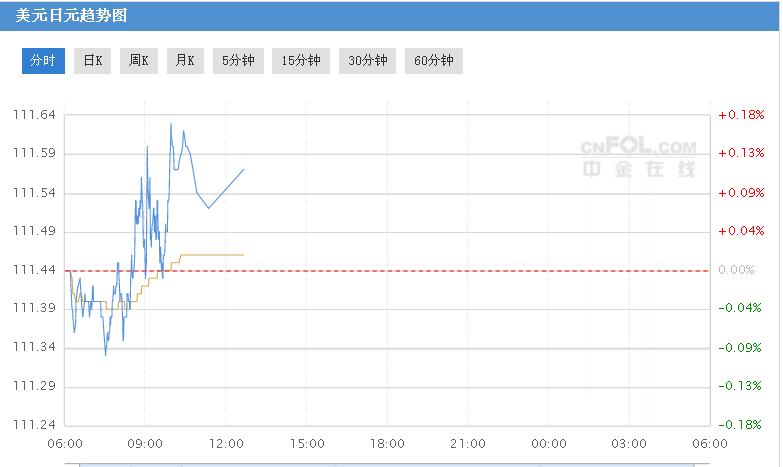Screen dimensions: 783x467
Task: Click the green -0.18% percentage label
Action: [x=740, y=425]
